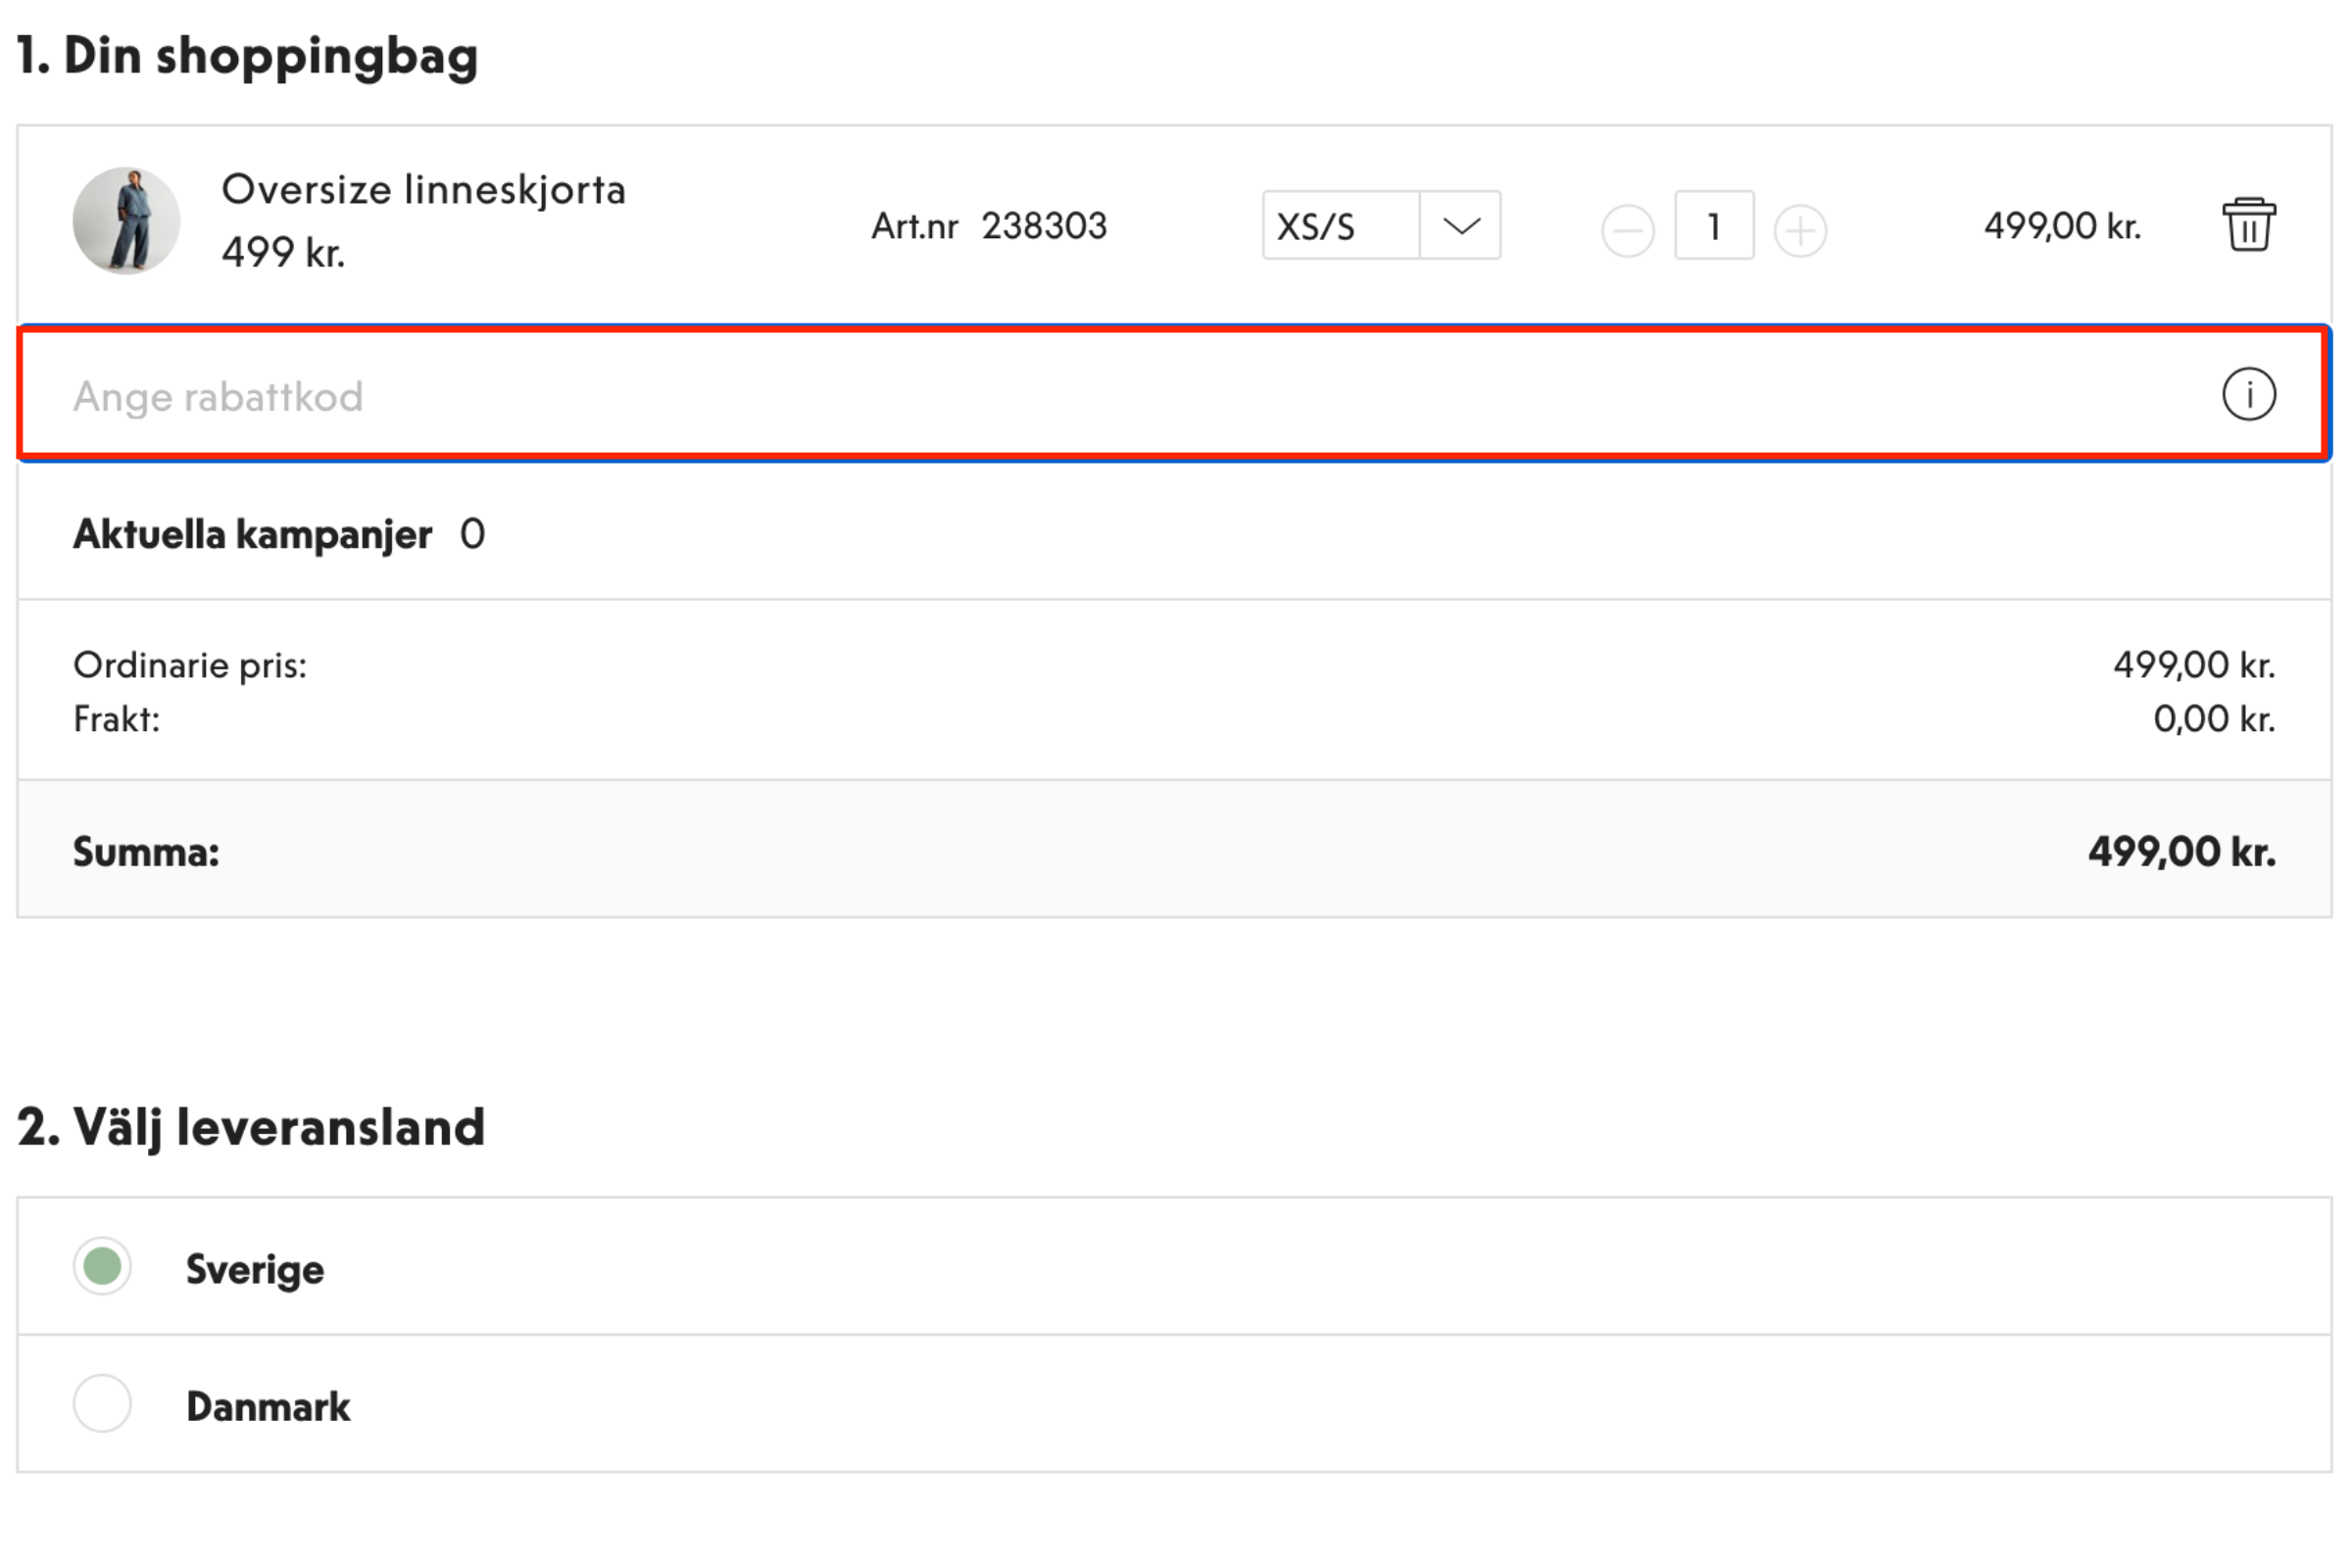Open the XS/S size dropdown
This screenshot has height=1568, width=2352.
click(x=1381, y=225)
